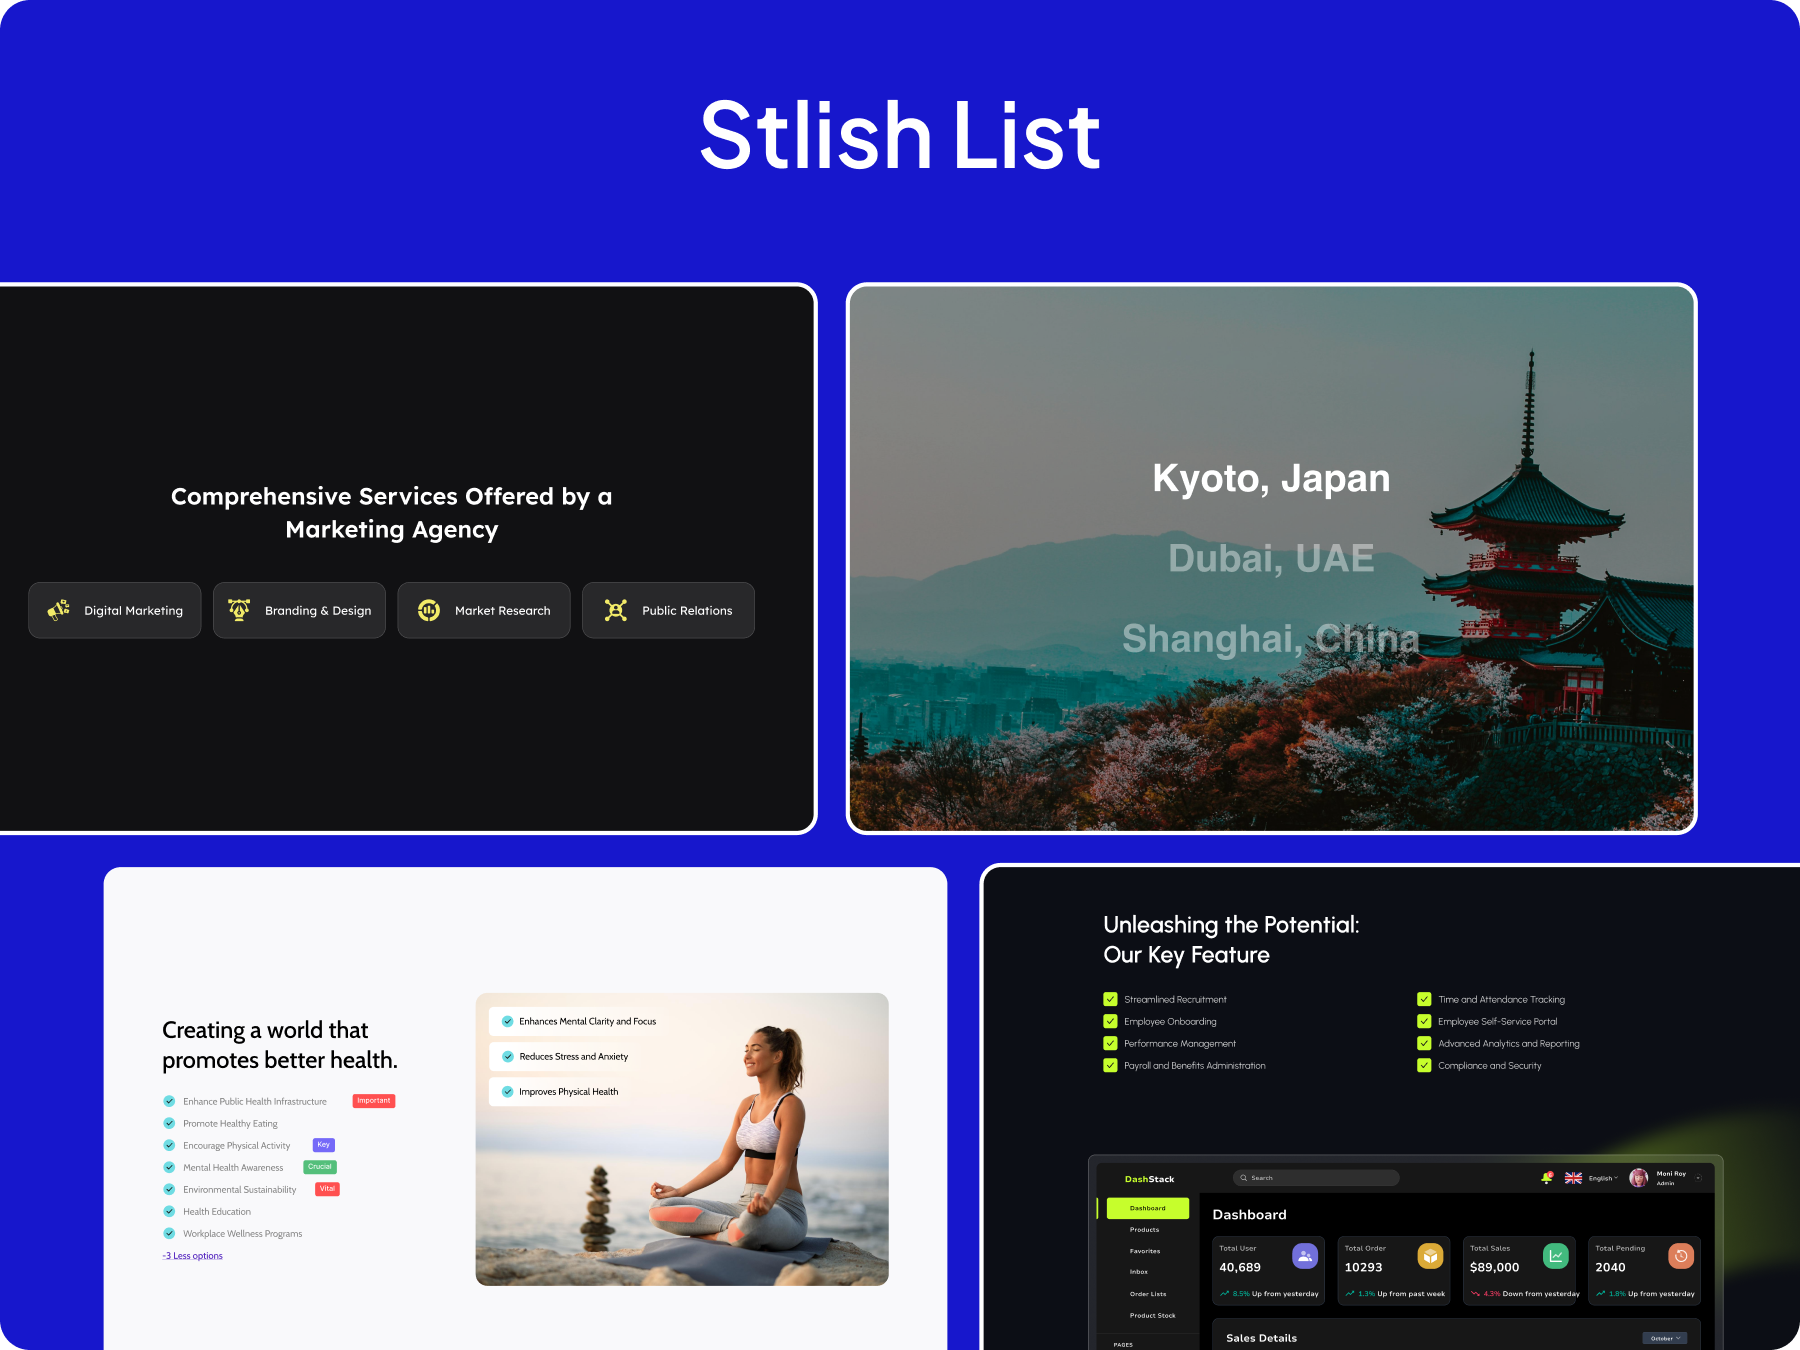Click the Public Relations network icon

617,610
